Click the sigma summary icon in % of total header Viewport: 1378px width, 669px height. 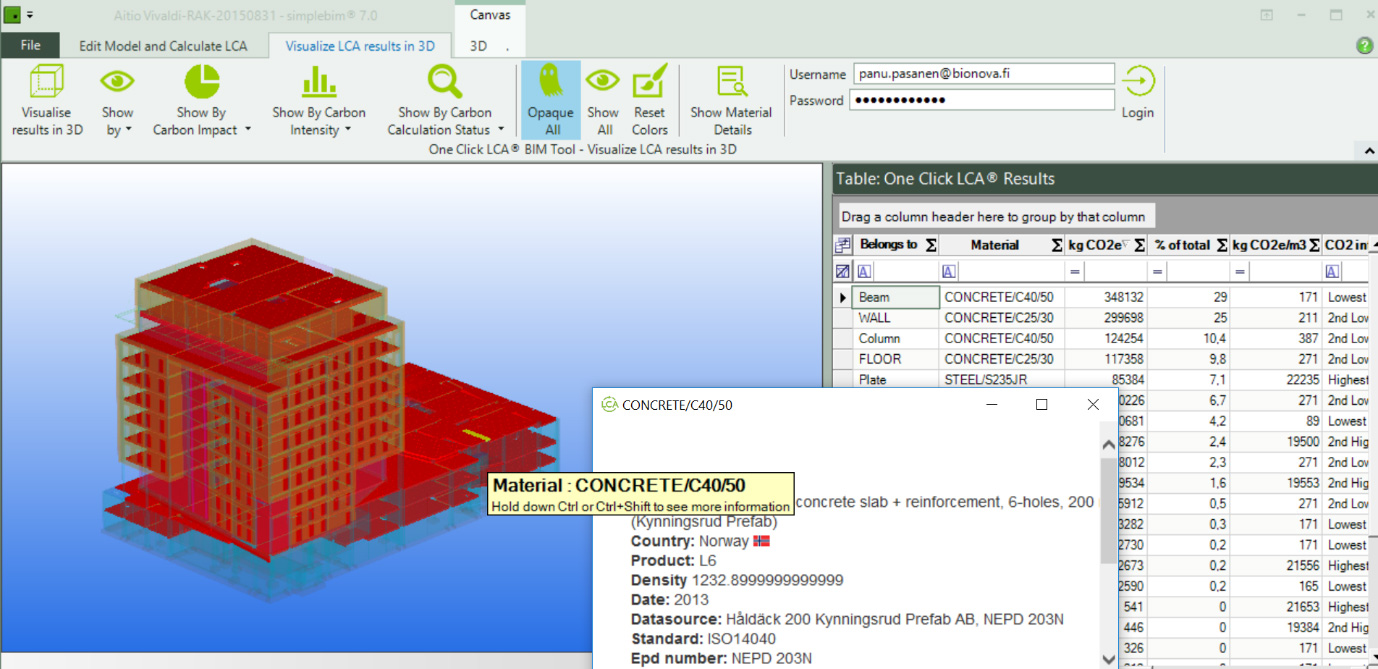tap(1221, 245)
